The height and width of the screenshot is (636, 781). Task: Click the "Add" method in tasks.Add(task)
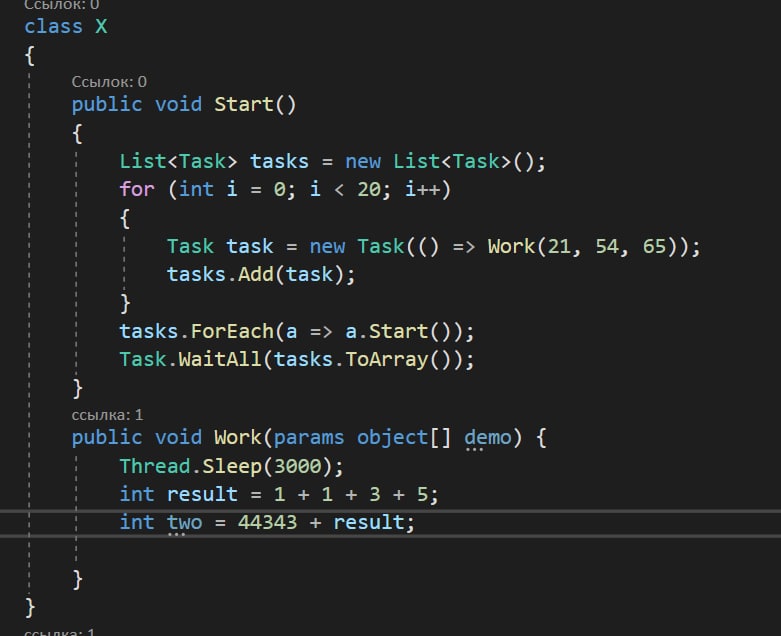[255, 274]
